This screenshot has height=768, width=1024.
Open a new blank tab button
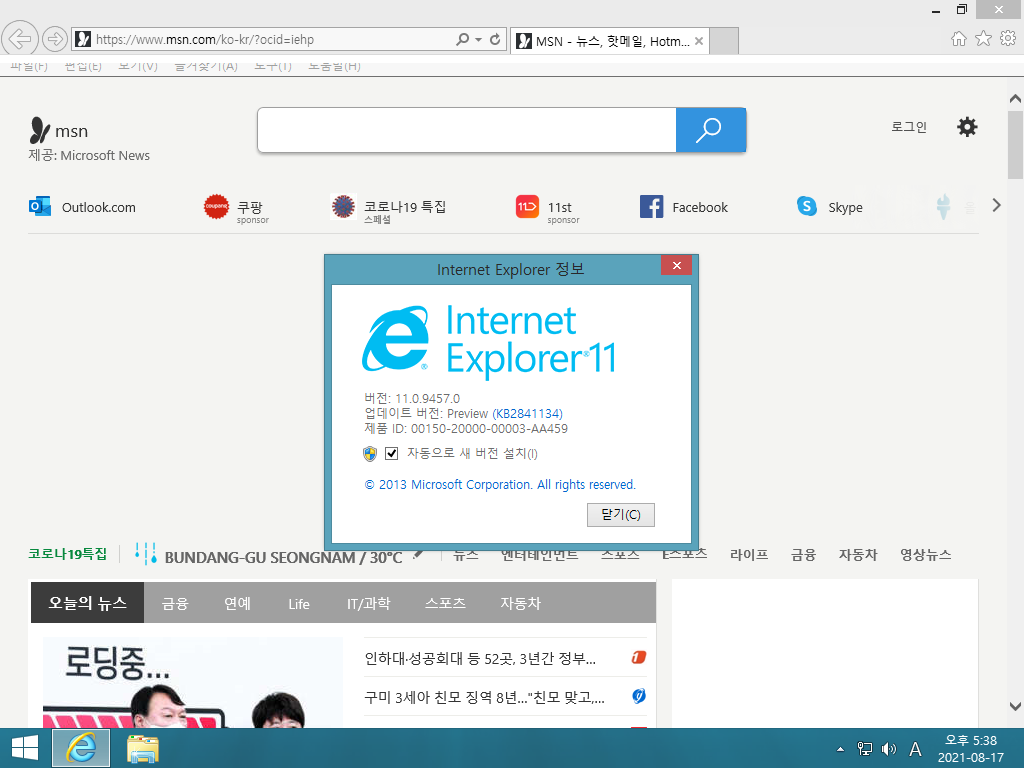coord(724,41)
